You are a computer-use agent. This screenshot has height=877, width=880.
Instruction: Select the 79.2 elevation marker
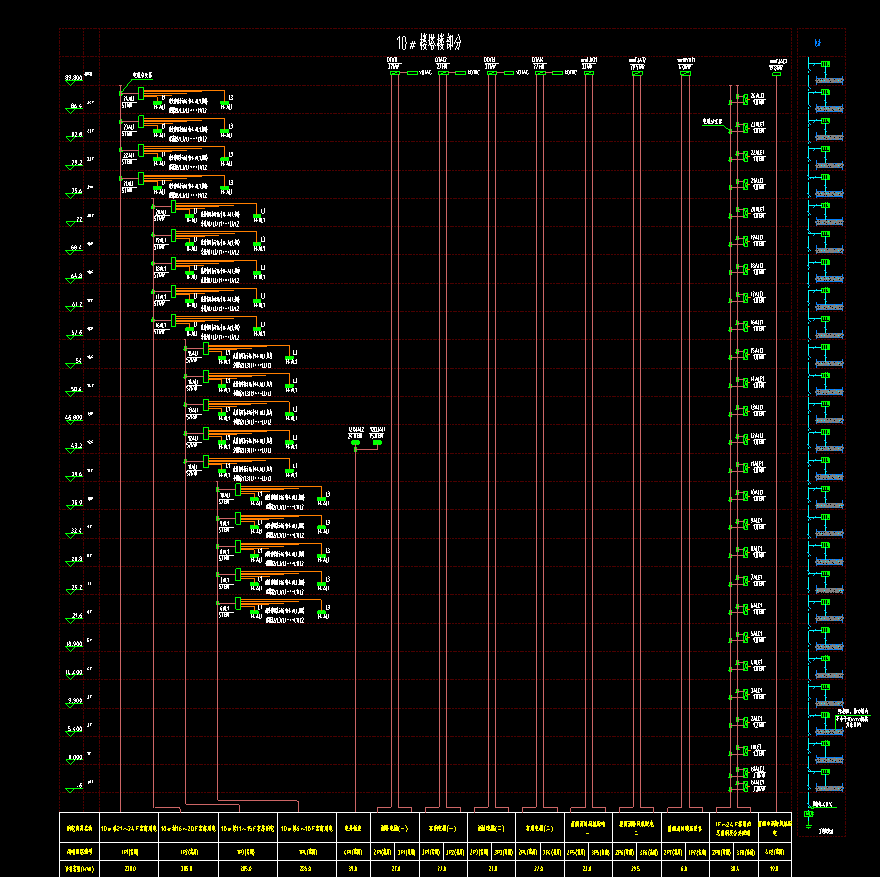pyautogui.click(x=76, y=163)
